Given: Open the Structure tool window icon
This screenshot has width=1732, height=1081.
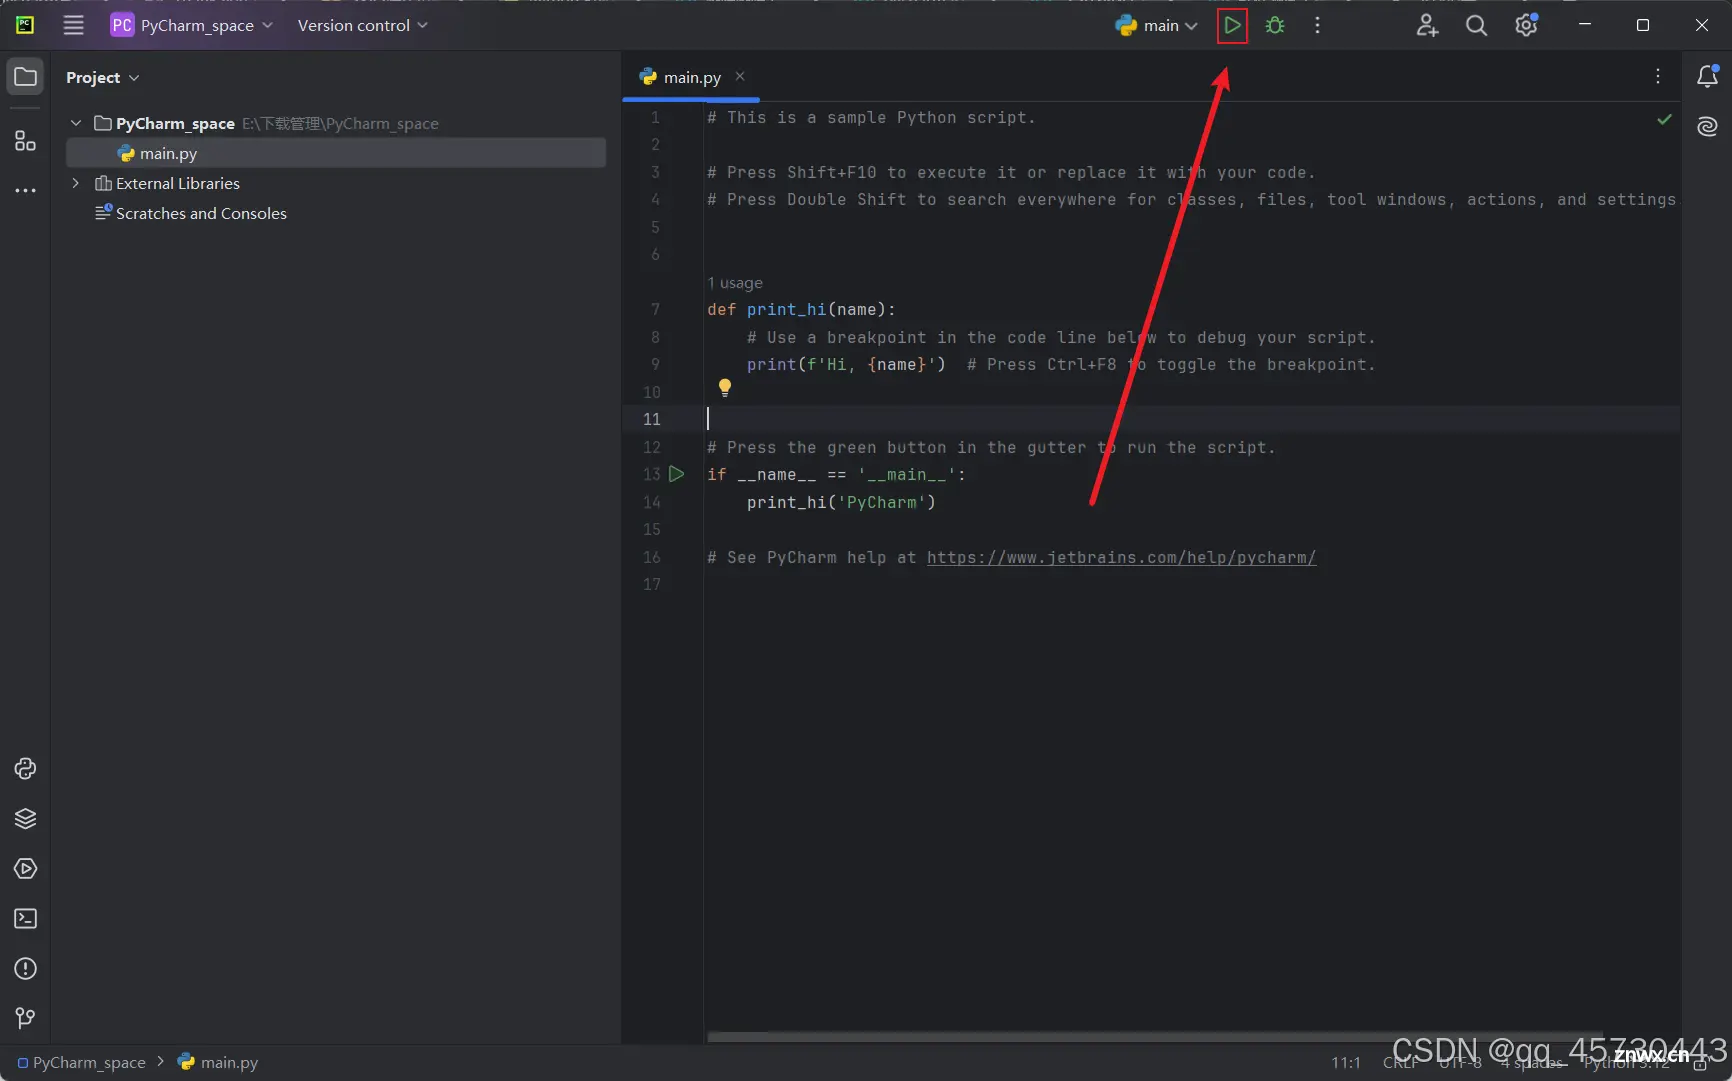Looking at the screenshot, I should point(25,141).
